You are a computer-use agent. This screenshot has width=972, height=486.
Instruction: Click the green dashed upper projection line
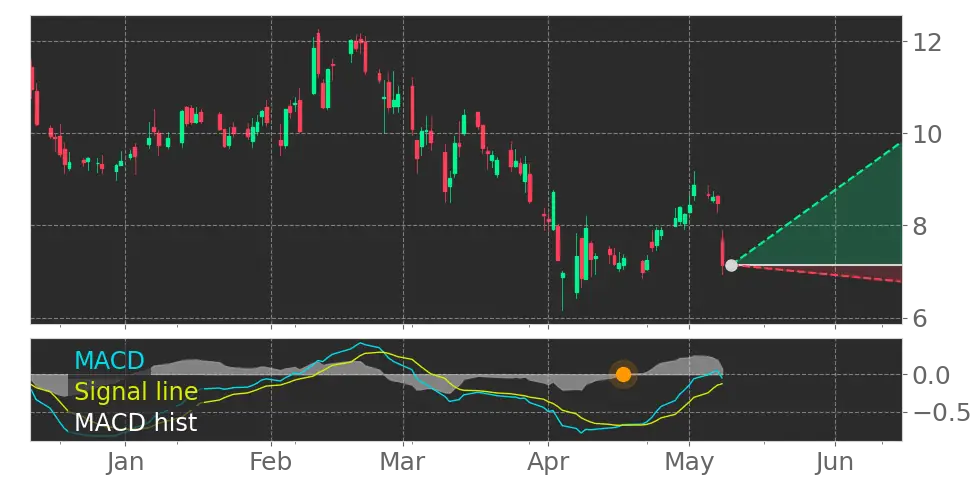click(818, 204)
